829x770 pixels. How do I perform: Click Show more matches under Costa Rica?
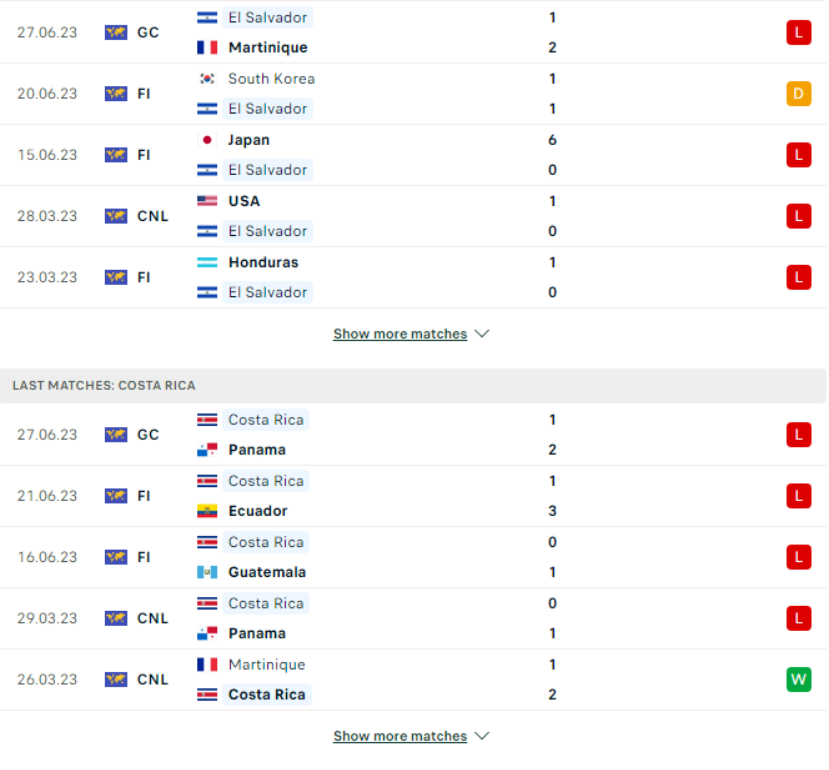[x=400, y=736]
